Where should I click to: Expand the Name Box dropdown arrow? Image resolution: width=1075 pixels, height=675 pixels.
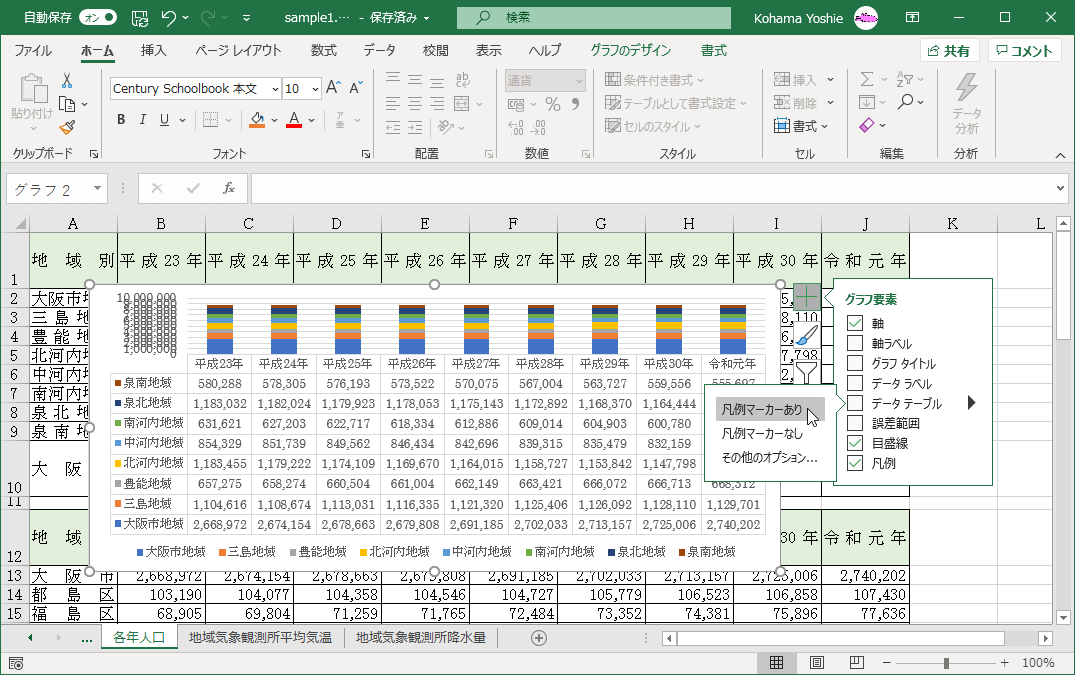click(x=97, y=188)
